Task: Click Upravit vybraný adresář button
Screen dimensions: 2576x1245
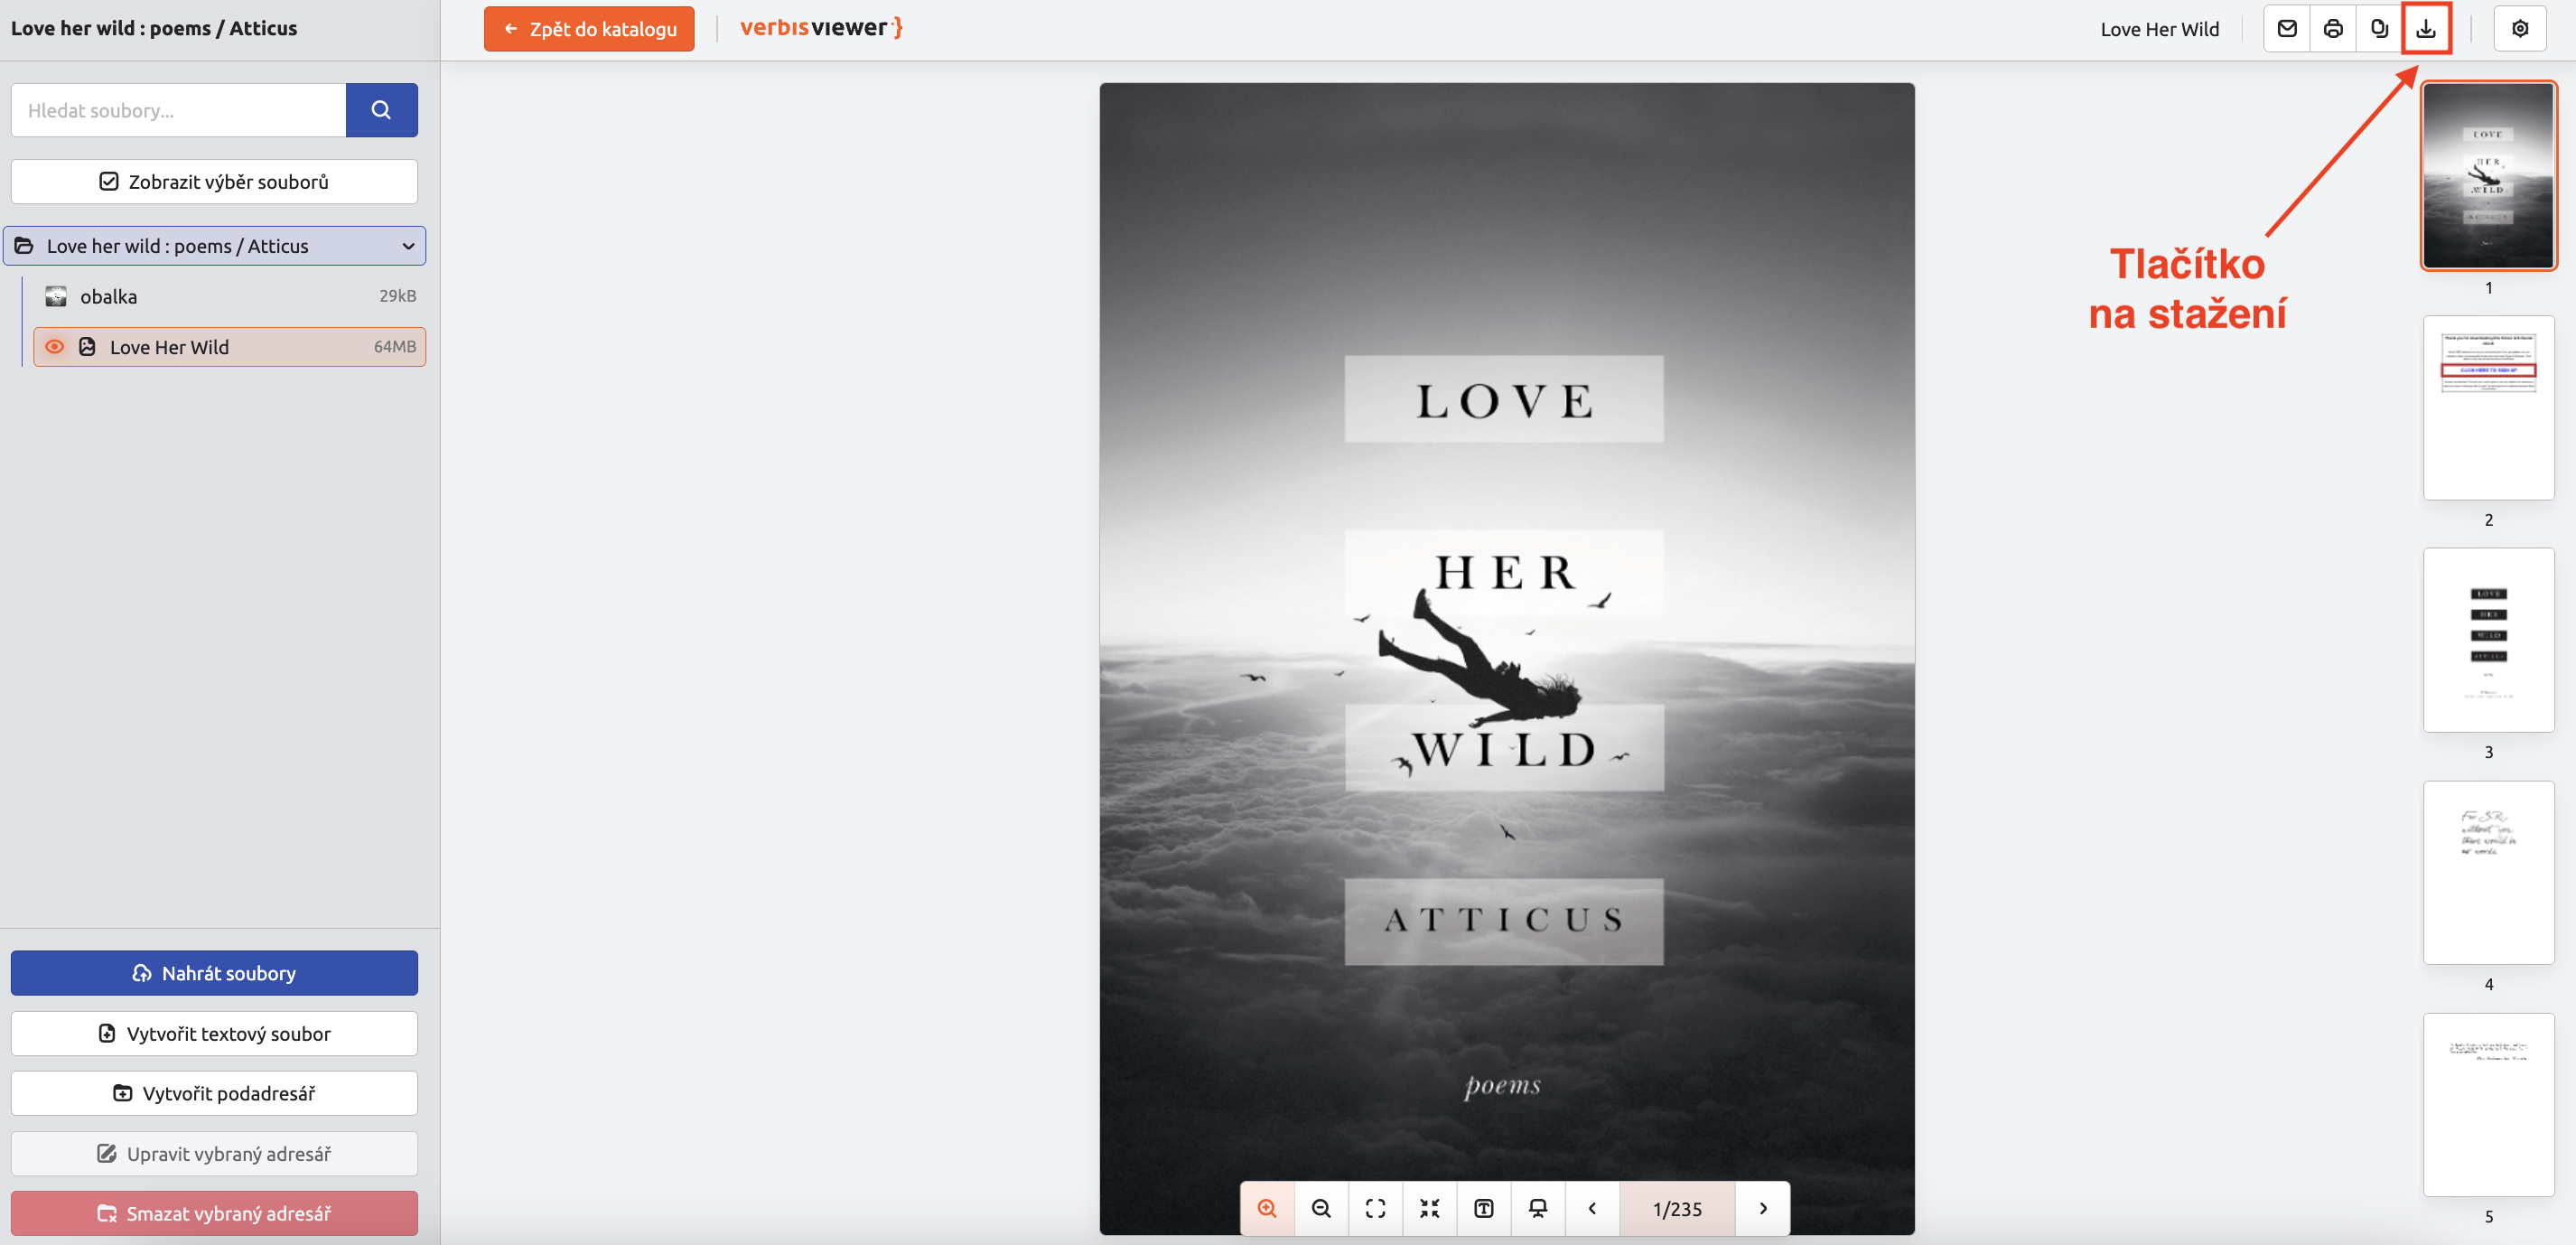Action: (x=214, y=1153)
